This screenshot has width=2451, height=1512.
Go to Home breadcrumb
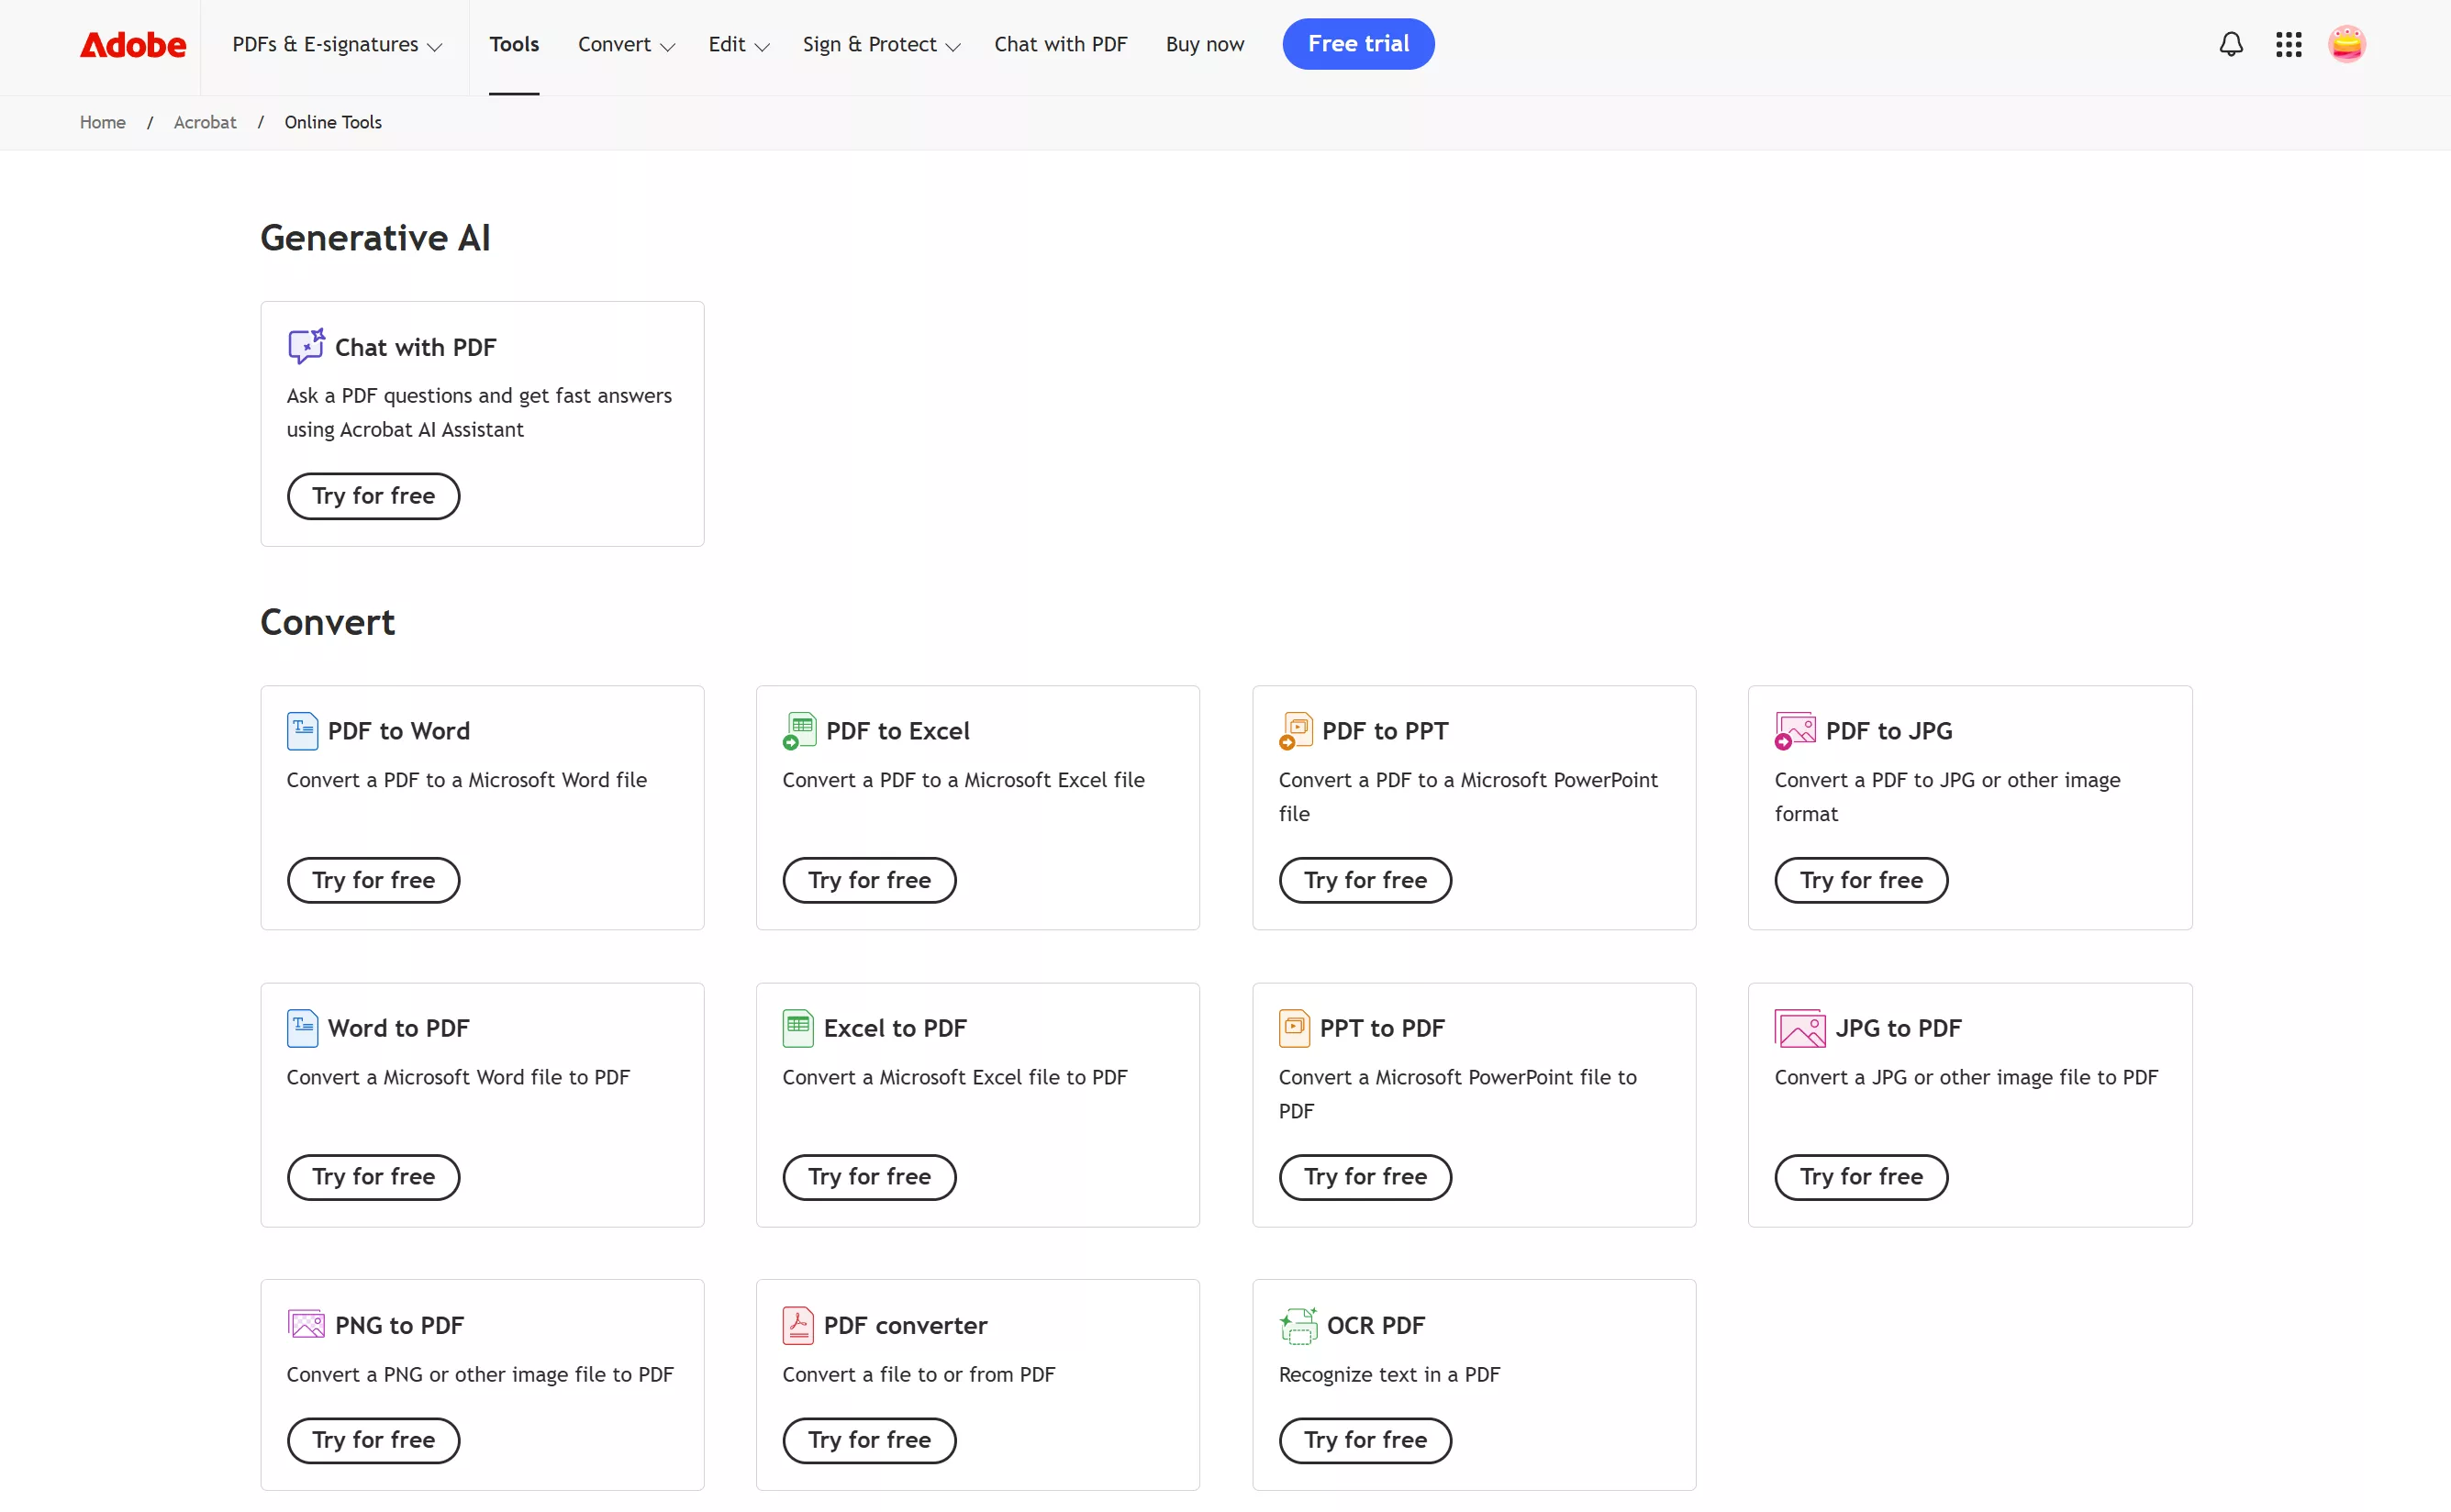tap(103, 122)
